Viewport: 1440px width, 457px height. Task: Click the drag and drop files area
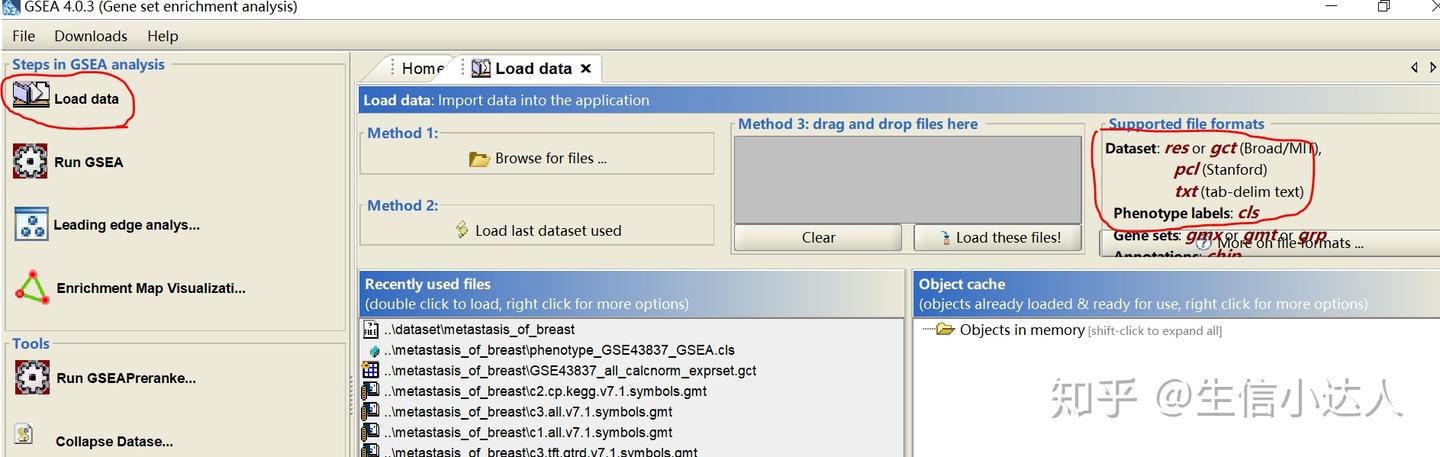(x=907, y=179)
